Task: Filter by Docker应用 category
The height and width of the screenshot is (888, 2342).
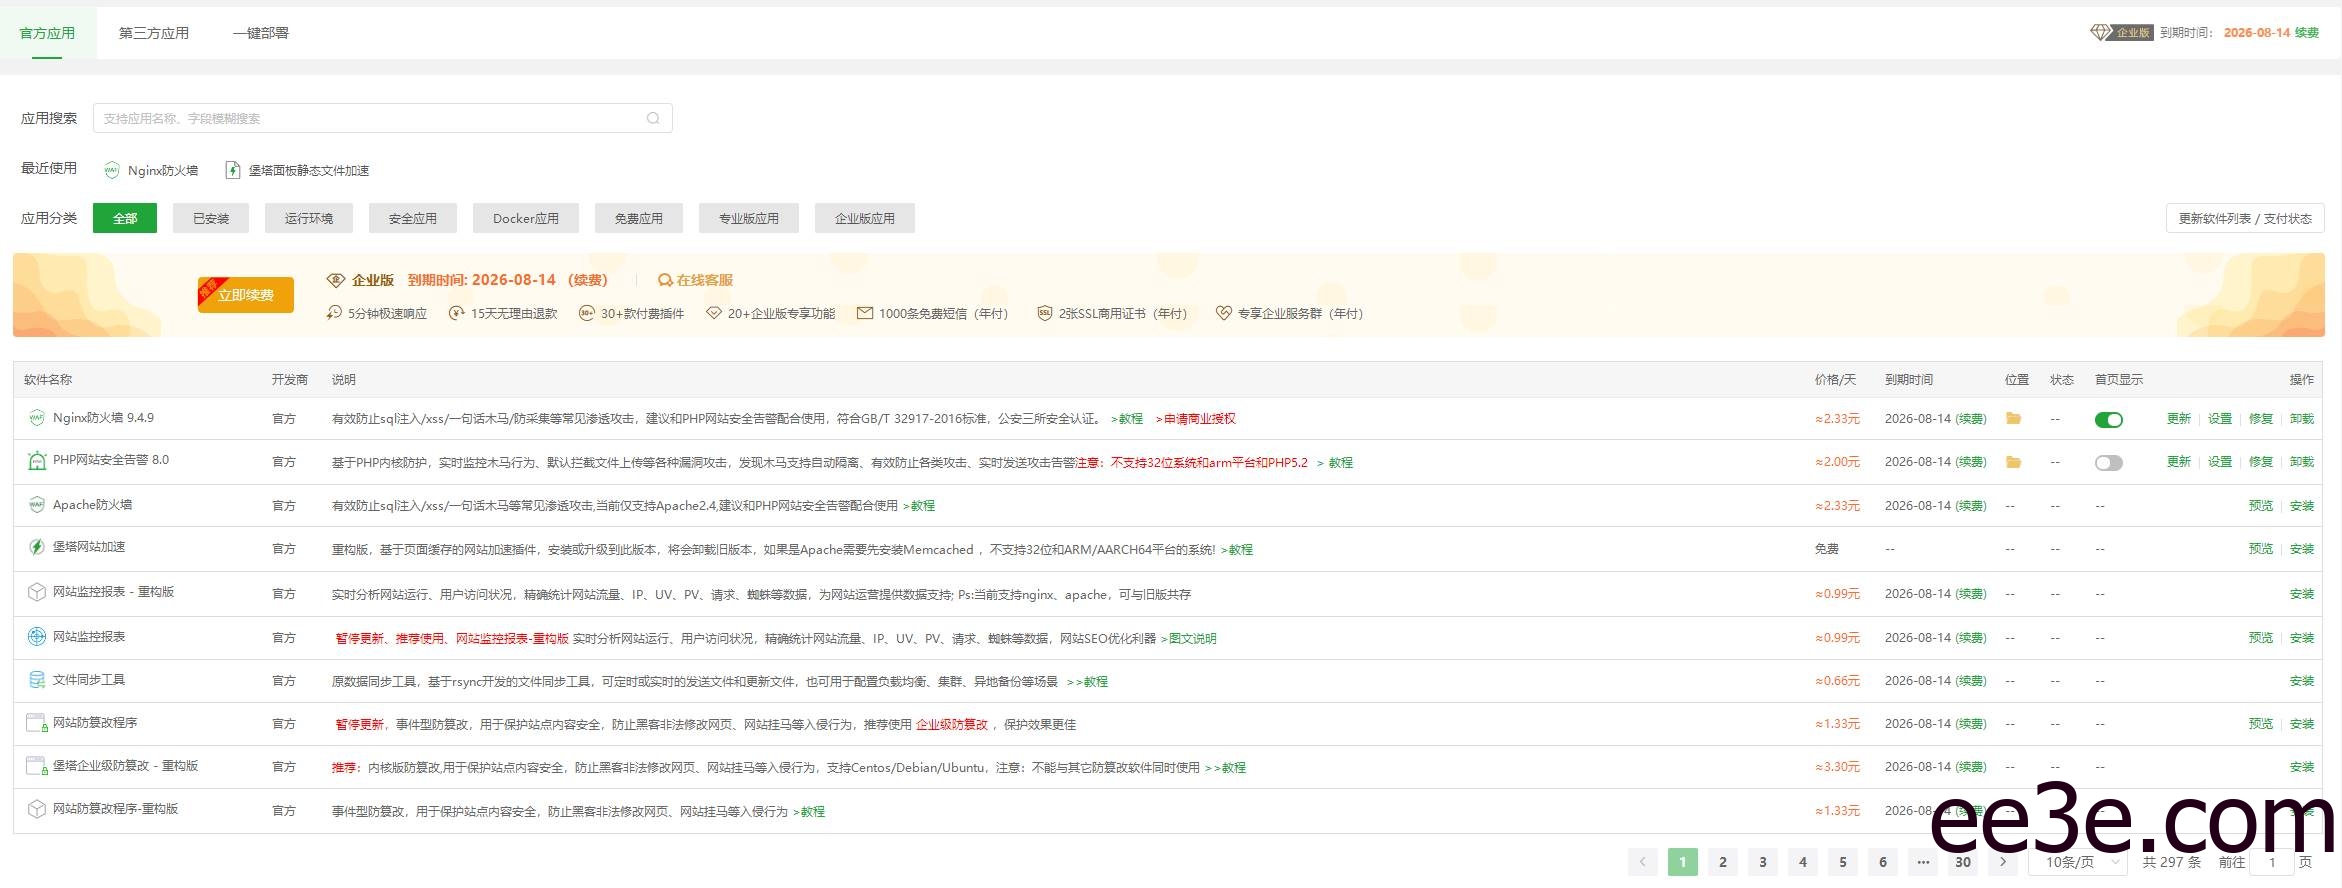Action: click(526, 218)
